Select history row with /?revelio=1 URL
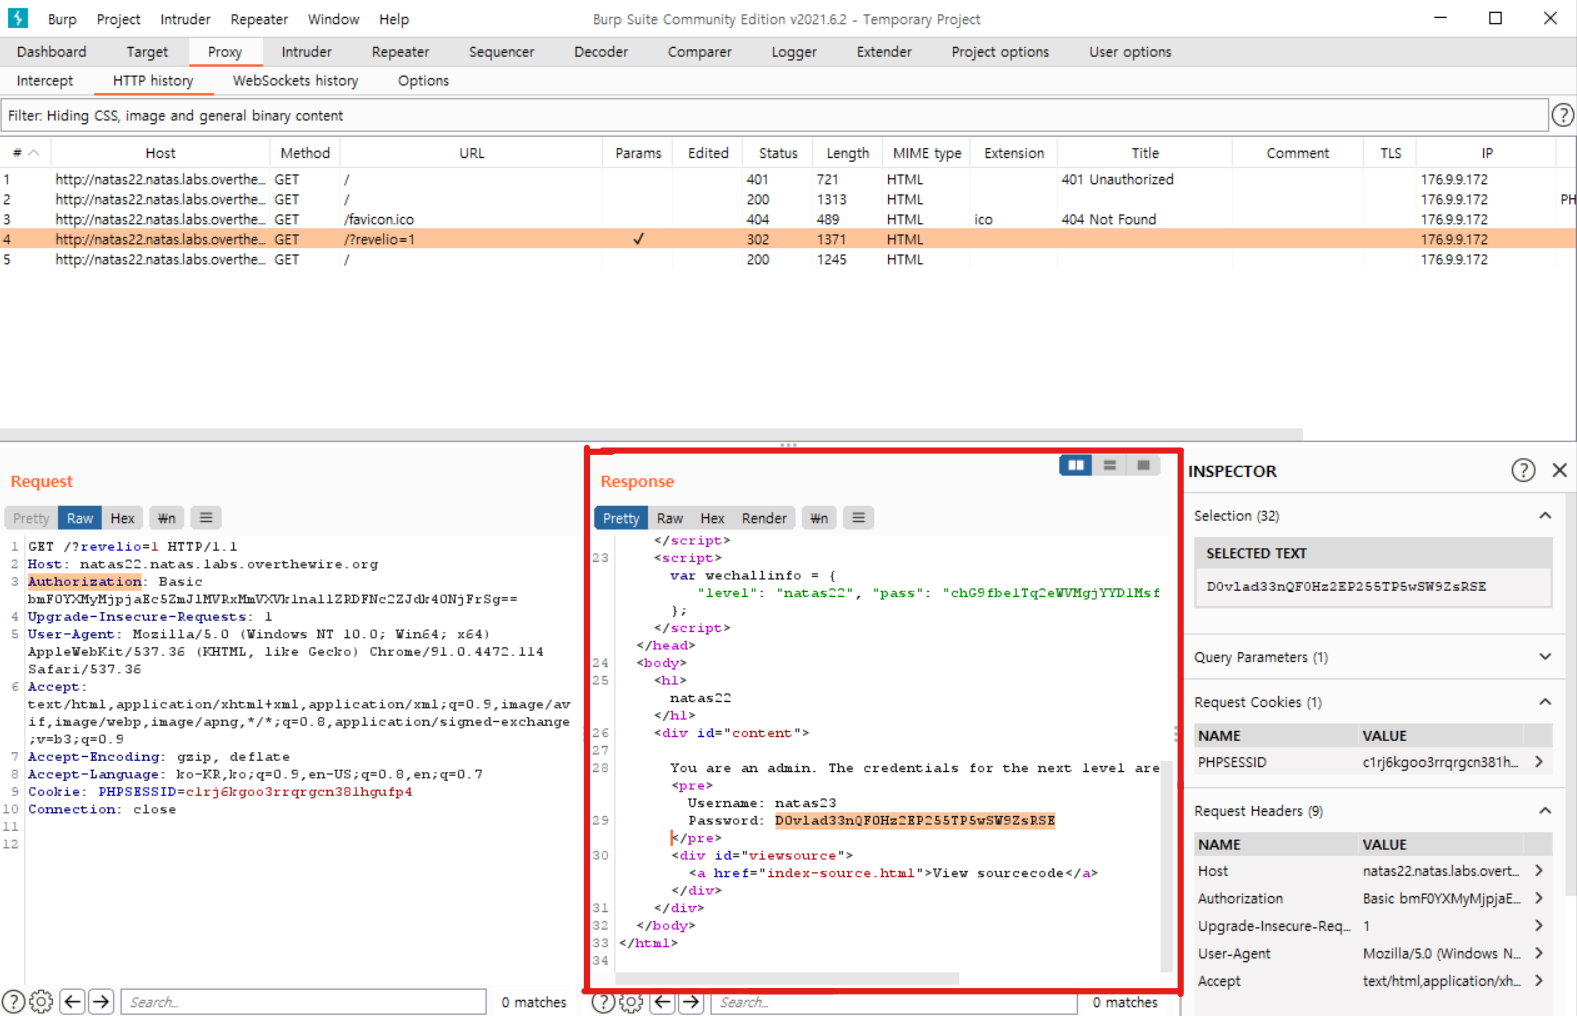The image size is (1577, 1016). 788,239
